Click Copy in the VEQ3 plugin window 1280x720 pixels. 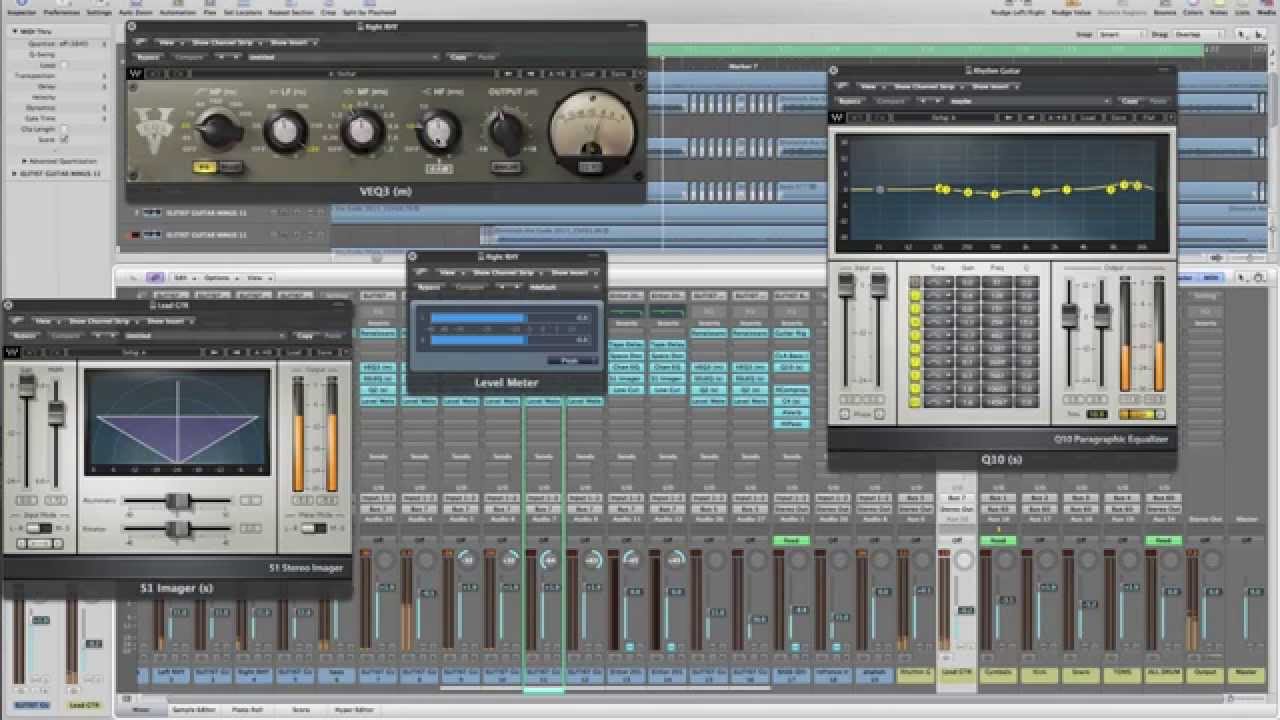(459, 57)
